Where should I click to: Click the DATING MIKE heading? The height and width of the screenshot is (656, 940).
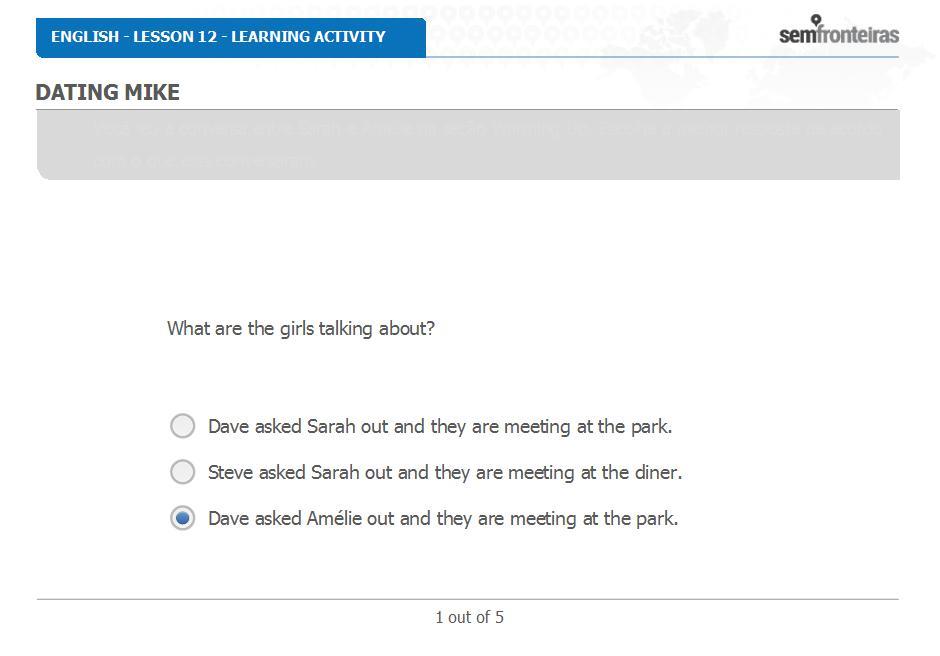click(x=108, y=92)
